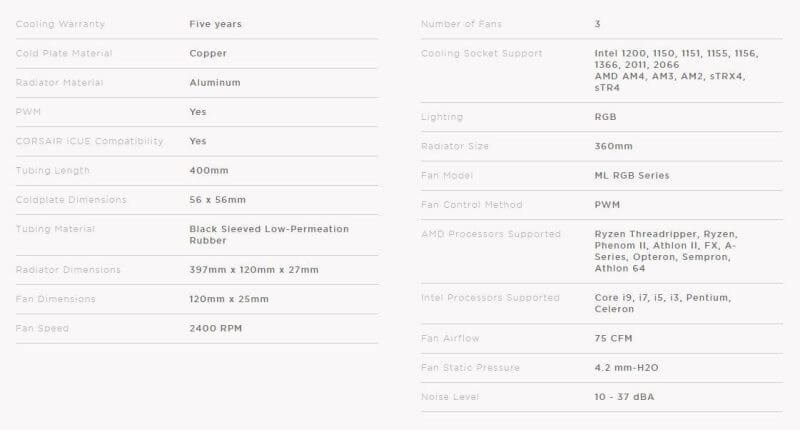Select the 'Five years' warranty value

click(x=215, y=24)
